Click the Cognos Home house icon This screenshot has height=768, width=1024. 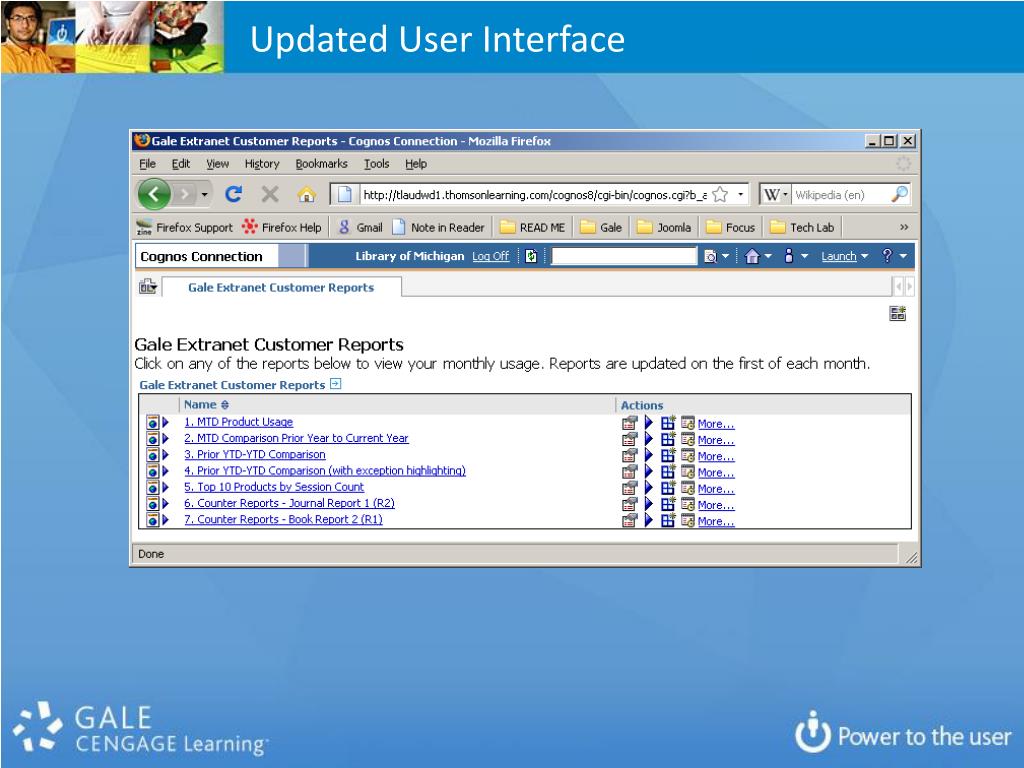tap(752, 256)
